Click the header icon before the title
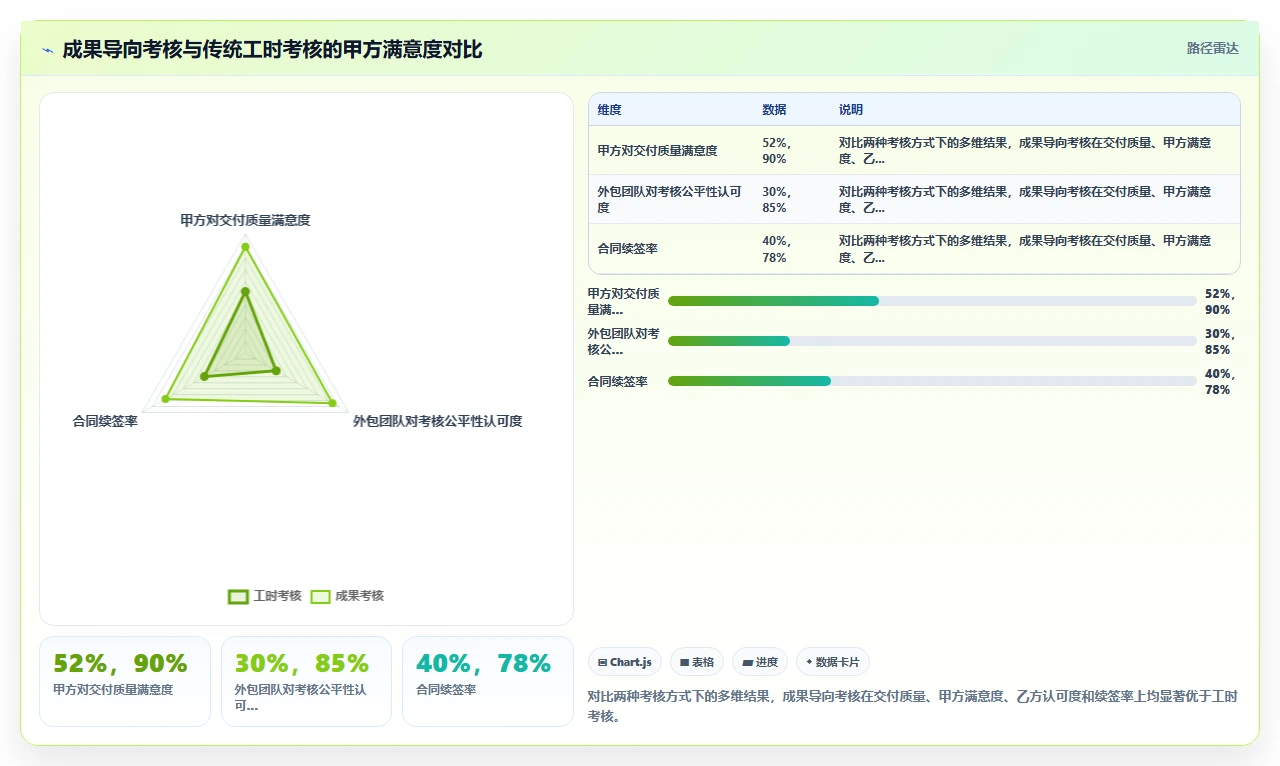The image size is (1280, 766). click(47, 50)
